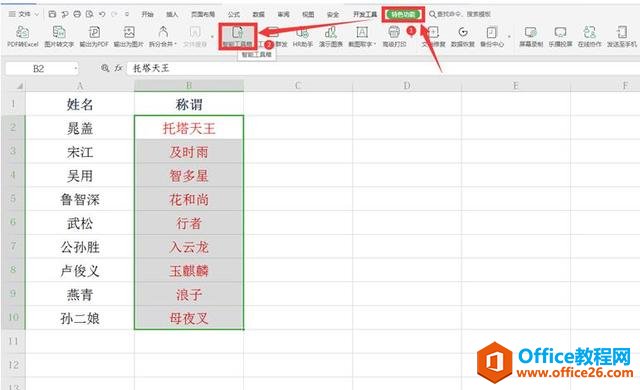The image size is (640, 390).
Task: Click the cell containing 卢俊义
Action: (x=80, y=270)
